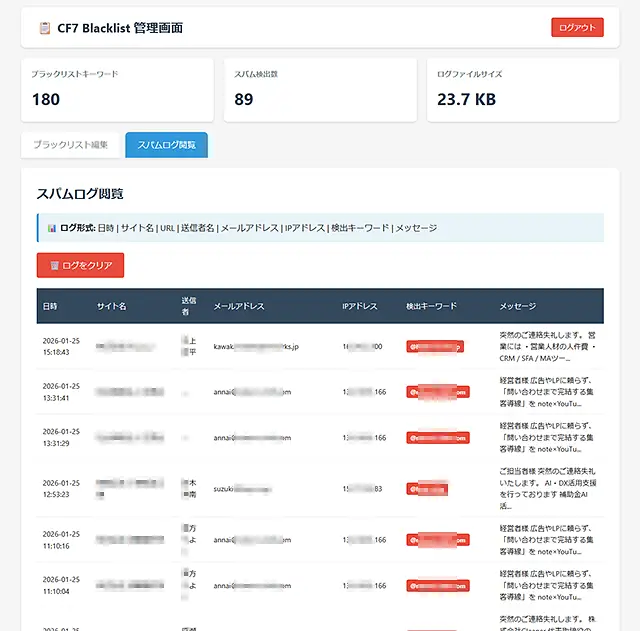Click the ブラックリストキーワード card showing 180
640x631 pixels.
pyautogui.click(x=117, y=90)
